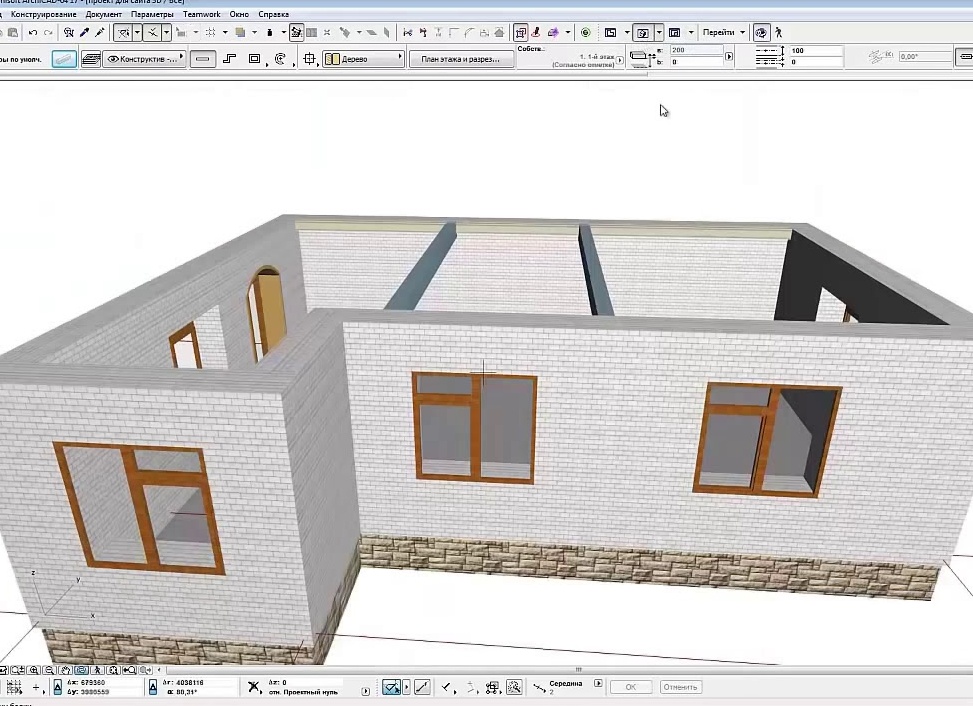Screen dimensions: 973x706
Task: Click the zoom in magnifier icon
Action: tap(34, 670)
